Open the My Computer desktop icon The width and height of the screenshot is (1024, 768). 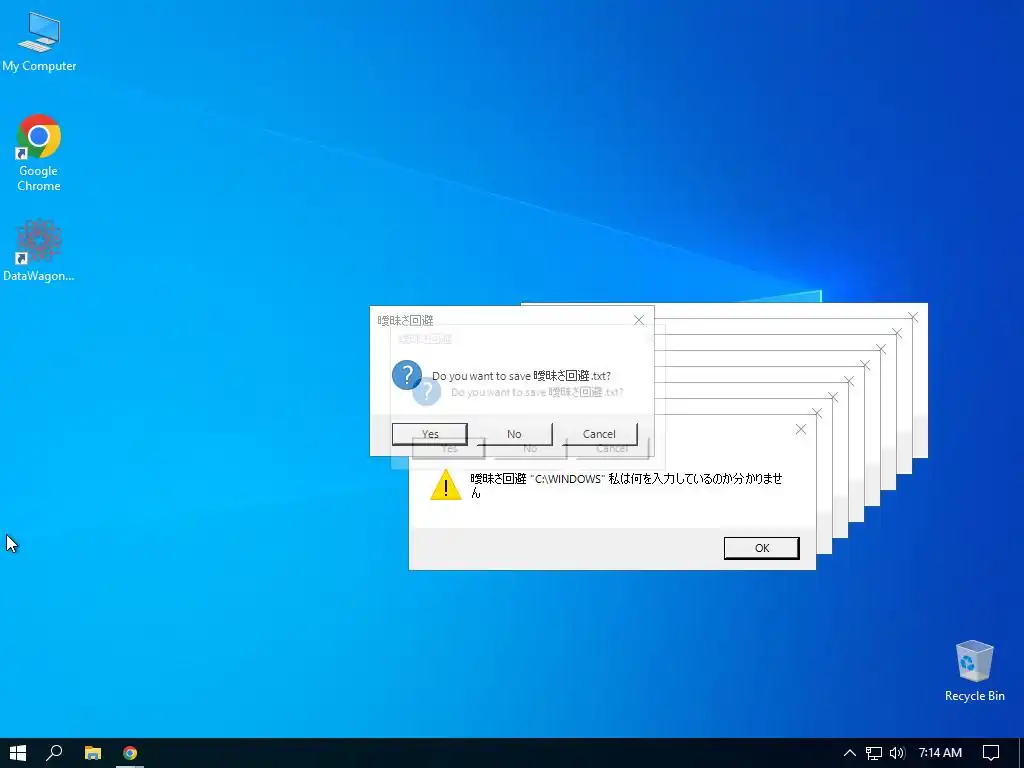(x=39, y=42)
